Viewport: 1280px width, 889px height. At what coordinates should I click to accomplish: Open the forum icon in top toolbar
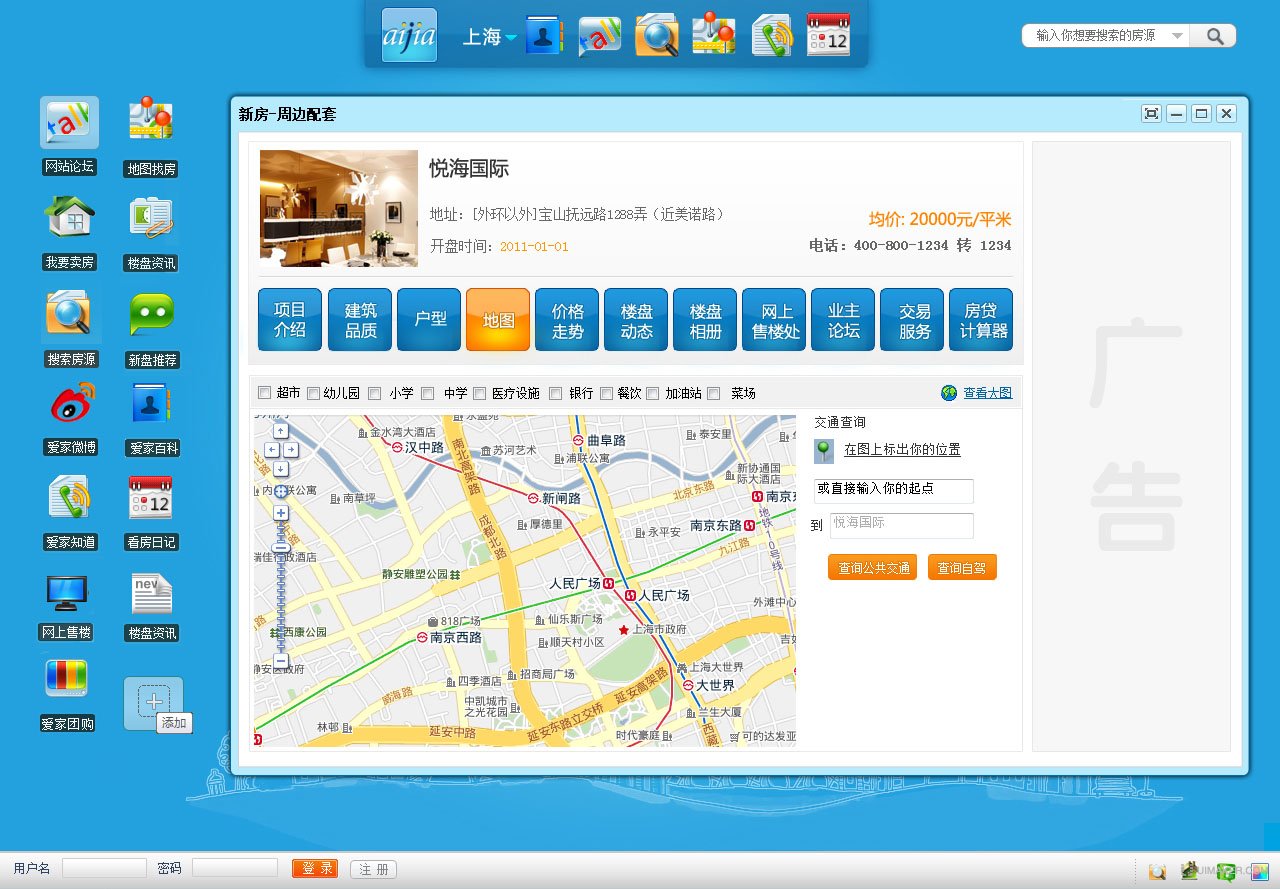coord(600,35)
